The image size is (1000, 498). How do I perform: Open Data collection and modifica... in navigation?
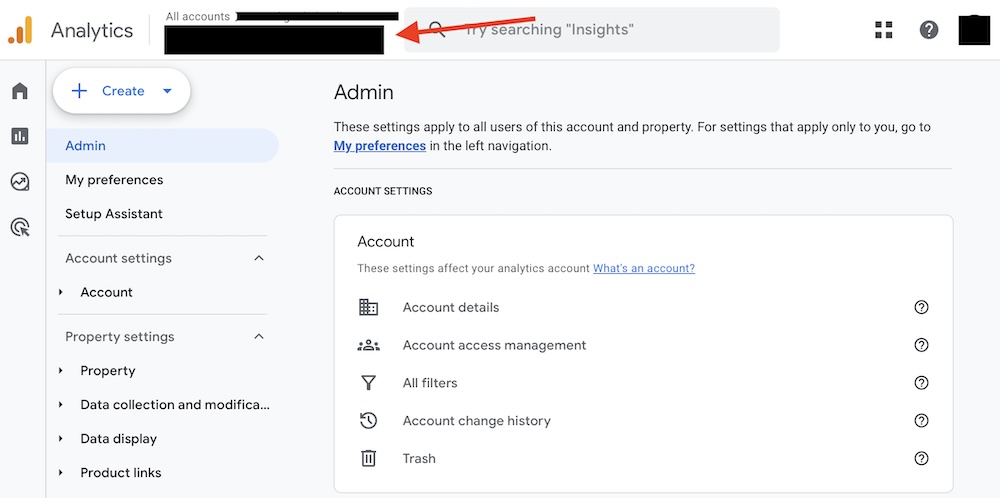[175, 404]
